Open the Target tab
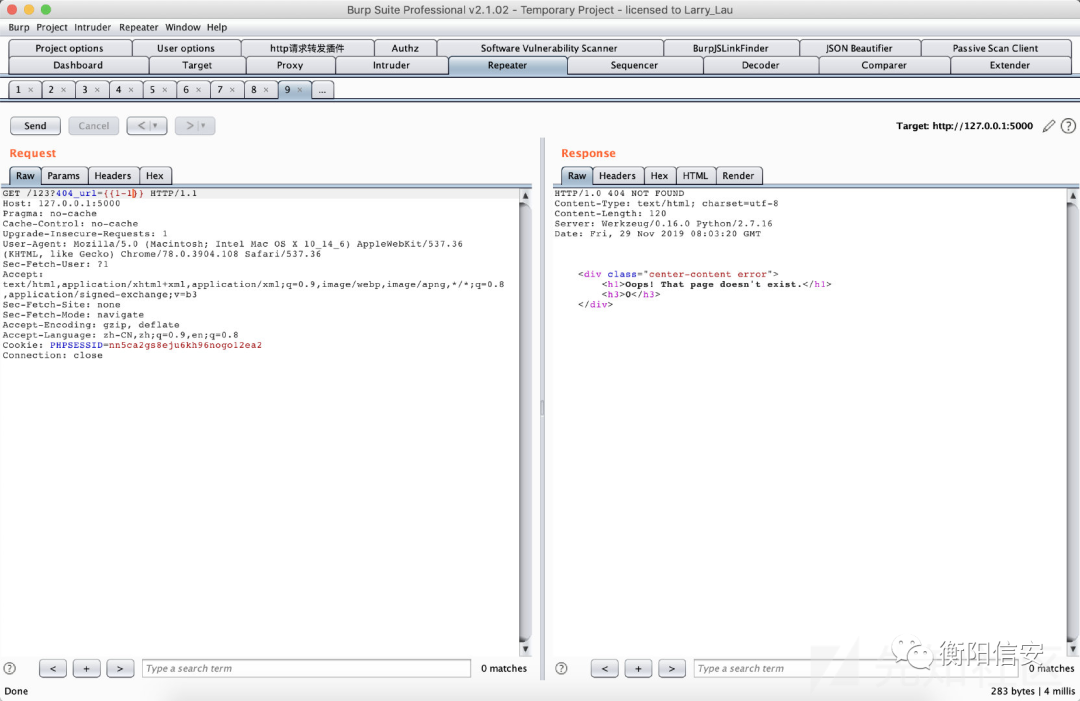This screenshot has height=701, width=1080. click(197, 65)
